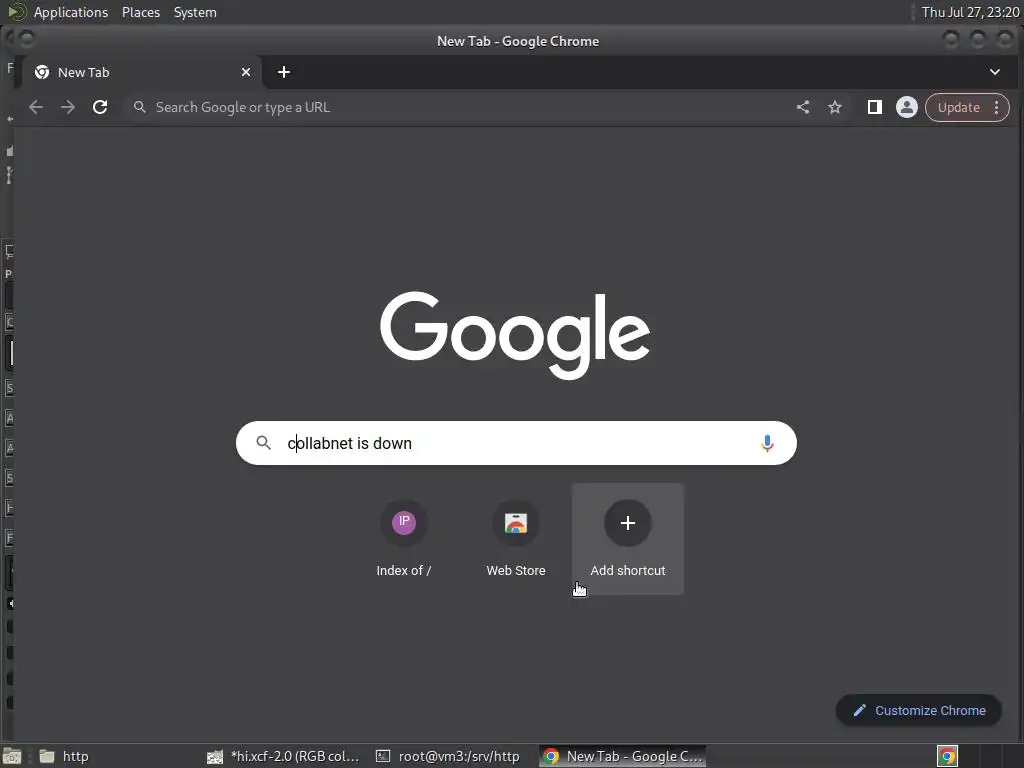Switch to hi.xcf GIMP window in taskbar
Viewport: 1024px width, 768px height.
tap(283, 756)
